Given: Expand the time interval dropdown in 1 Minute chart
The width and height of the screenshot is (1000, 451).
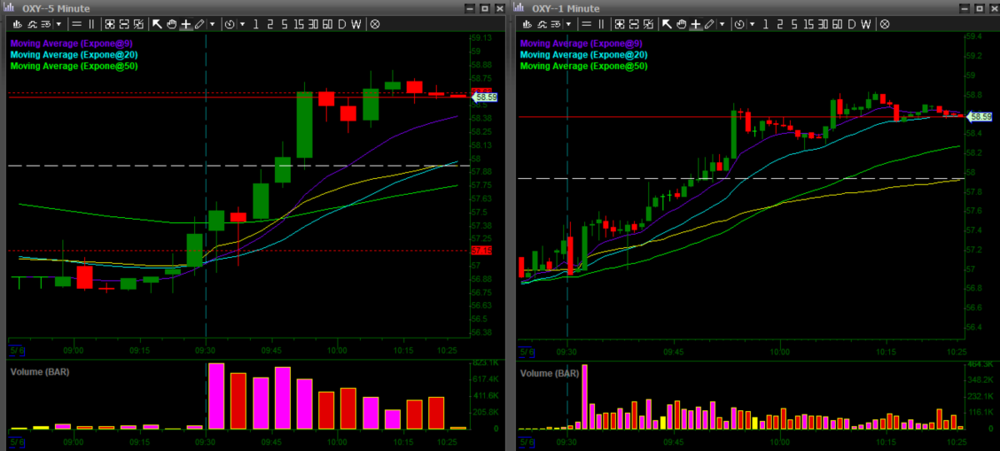Looking at the screenshot, I should pyautogui.click(x=752, y=22).
